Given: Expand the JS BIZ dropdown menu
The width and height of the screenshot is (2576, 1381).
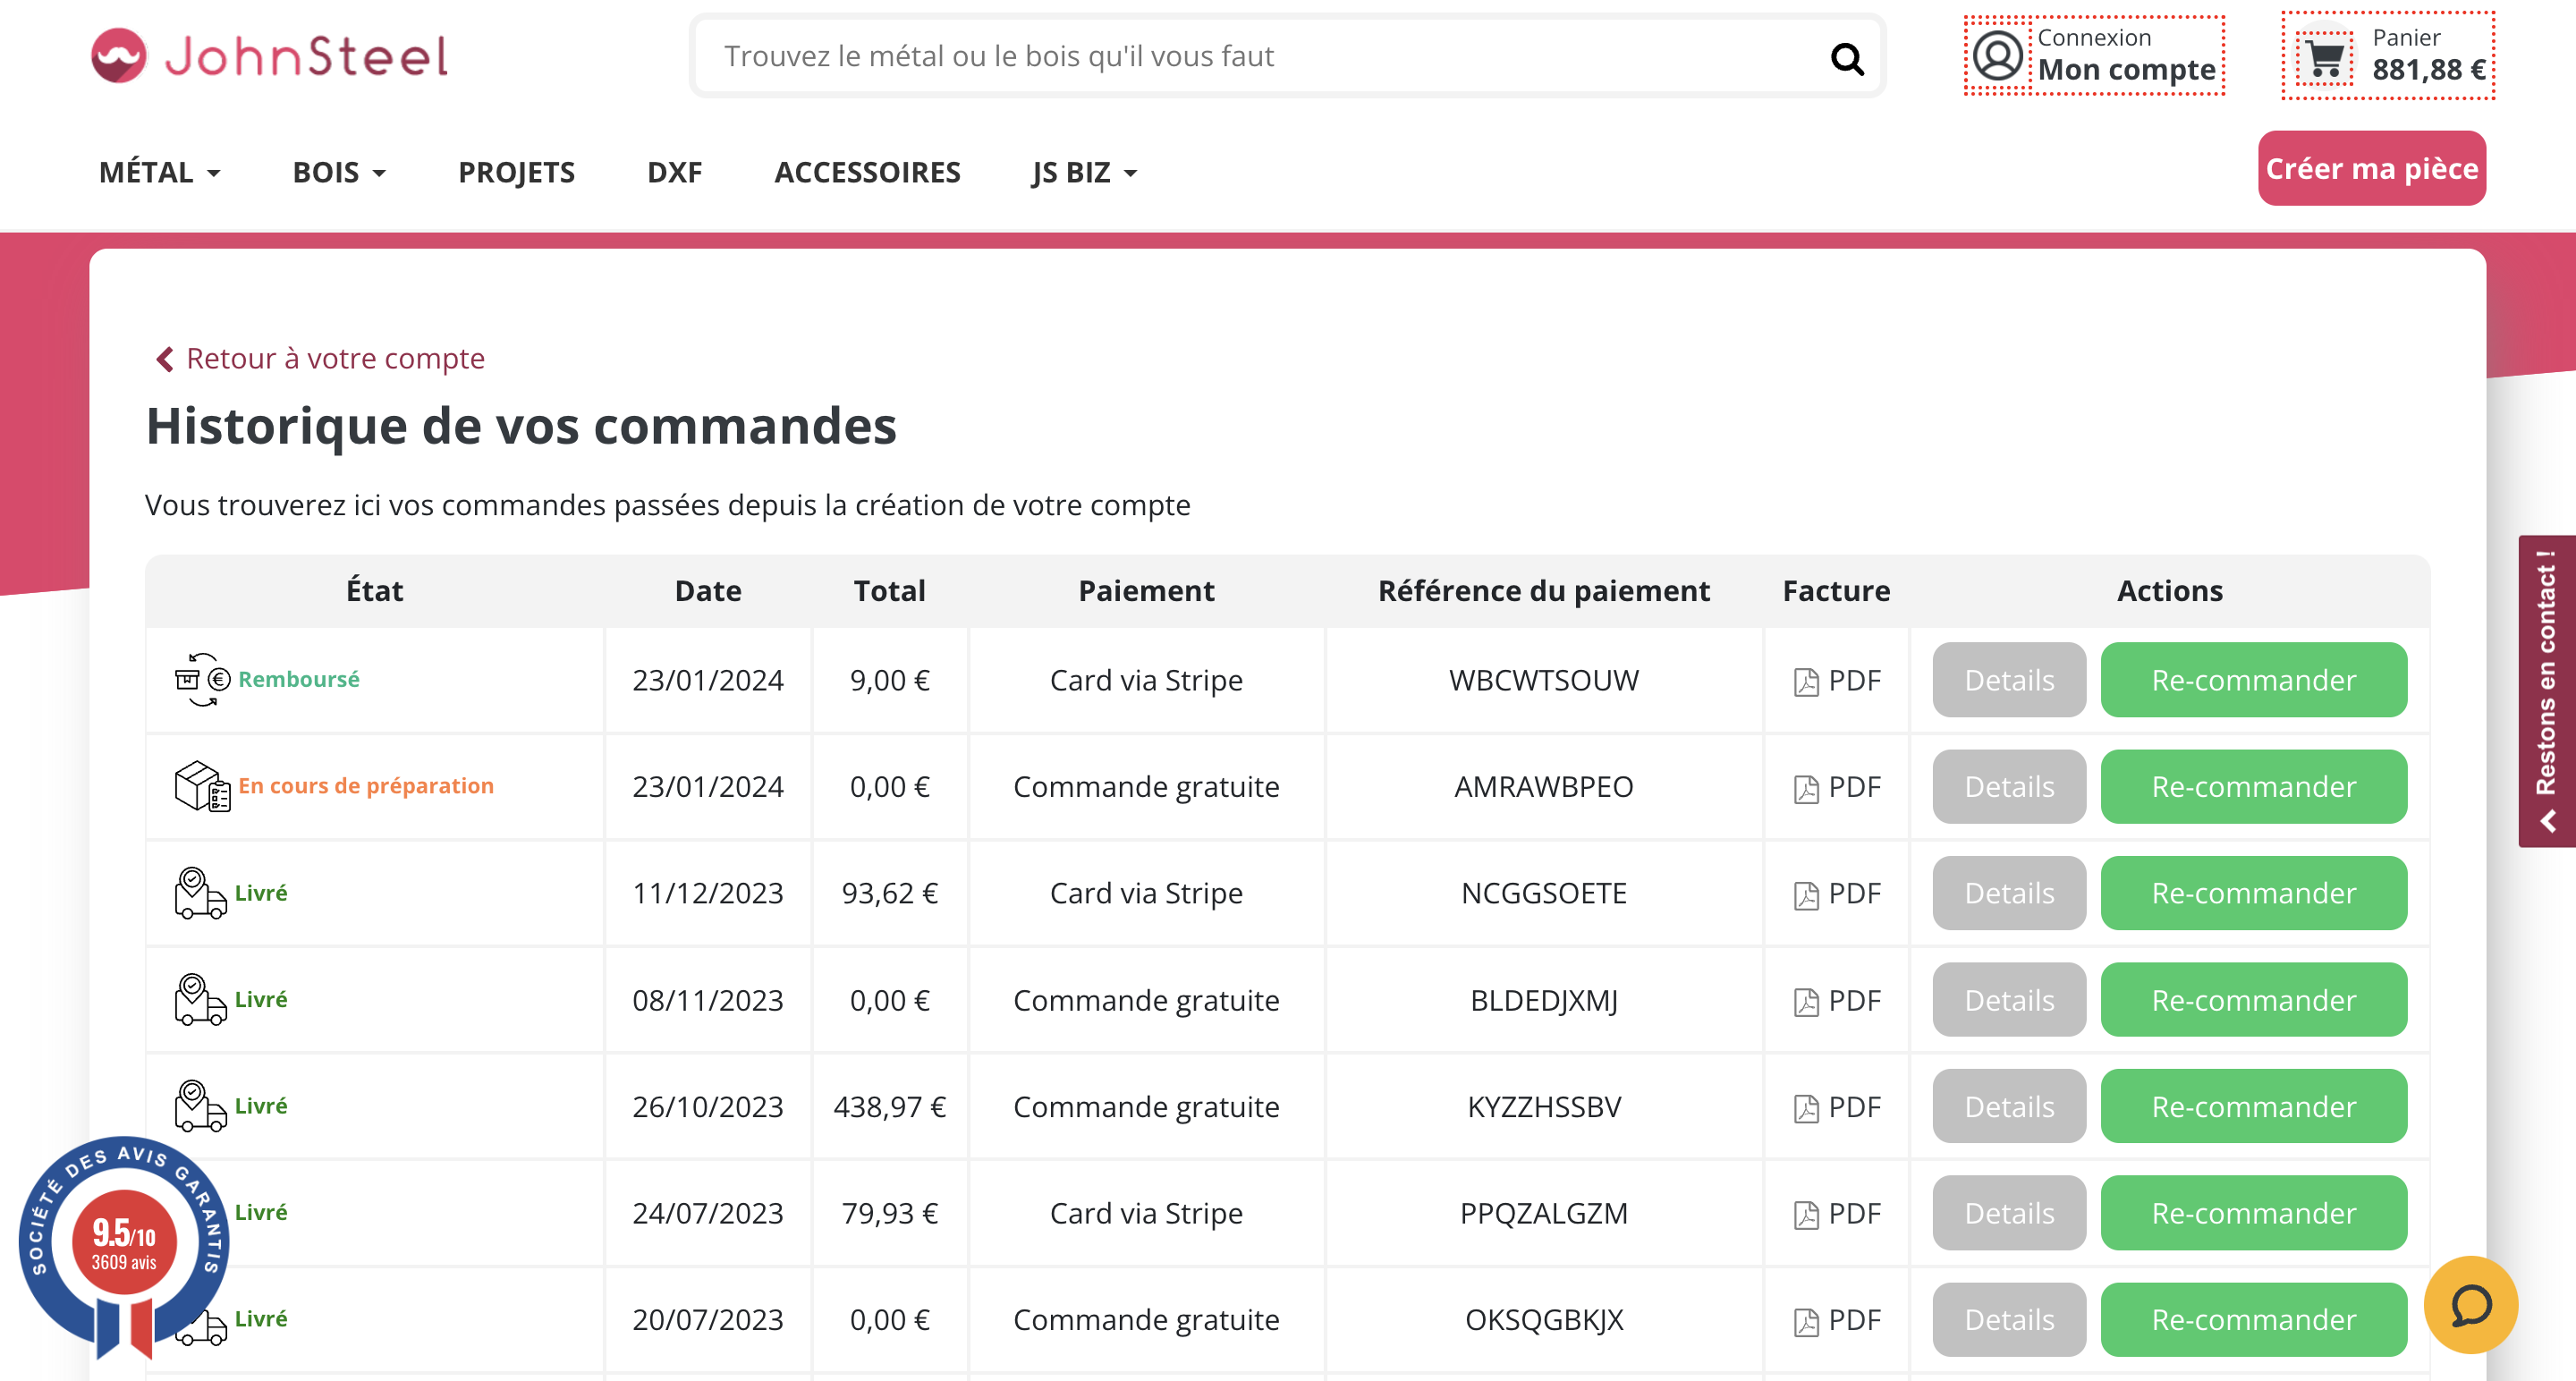Looking at the screenshot, I should (x=1085, y=173).
